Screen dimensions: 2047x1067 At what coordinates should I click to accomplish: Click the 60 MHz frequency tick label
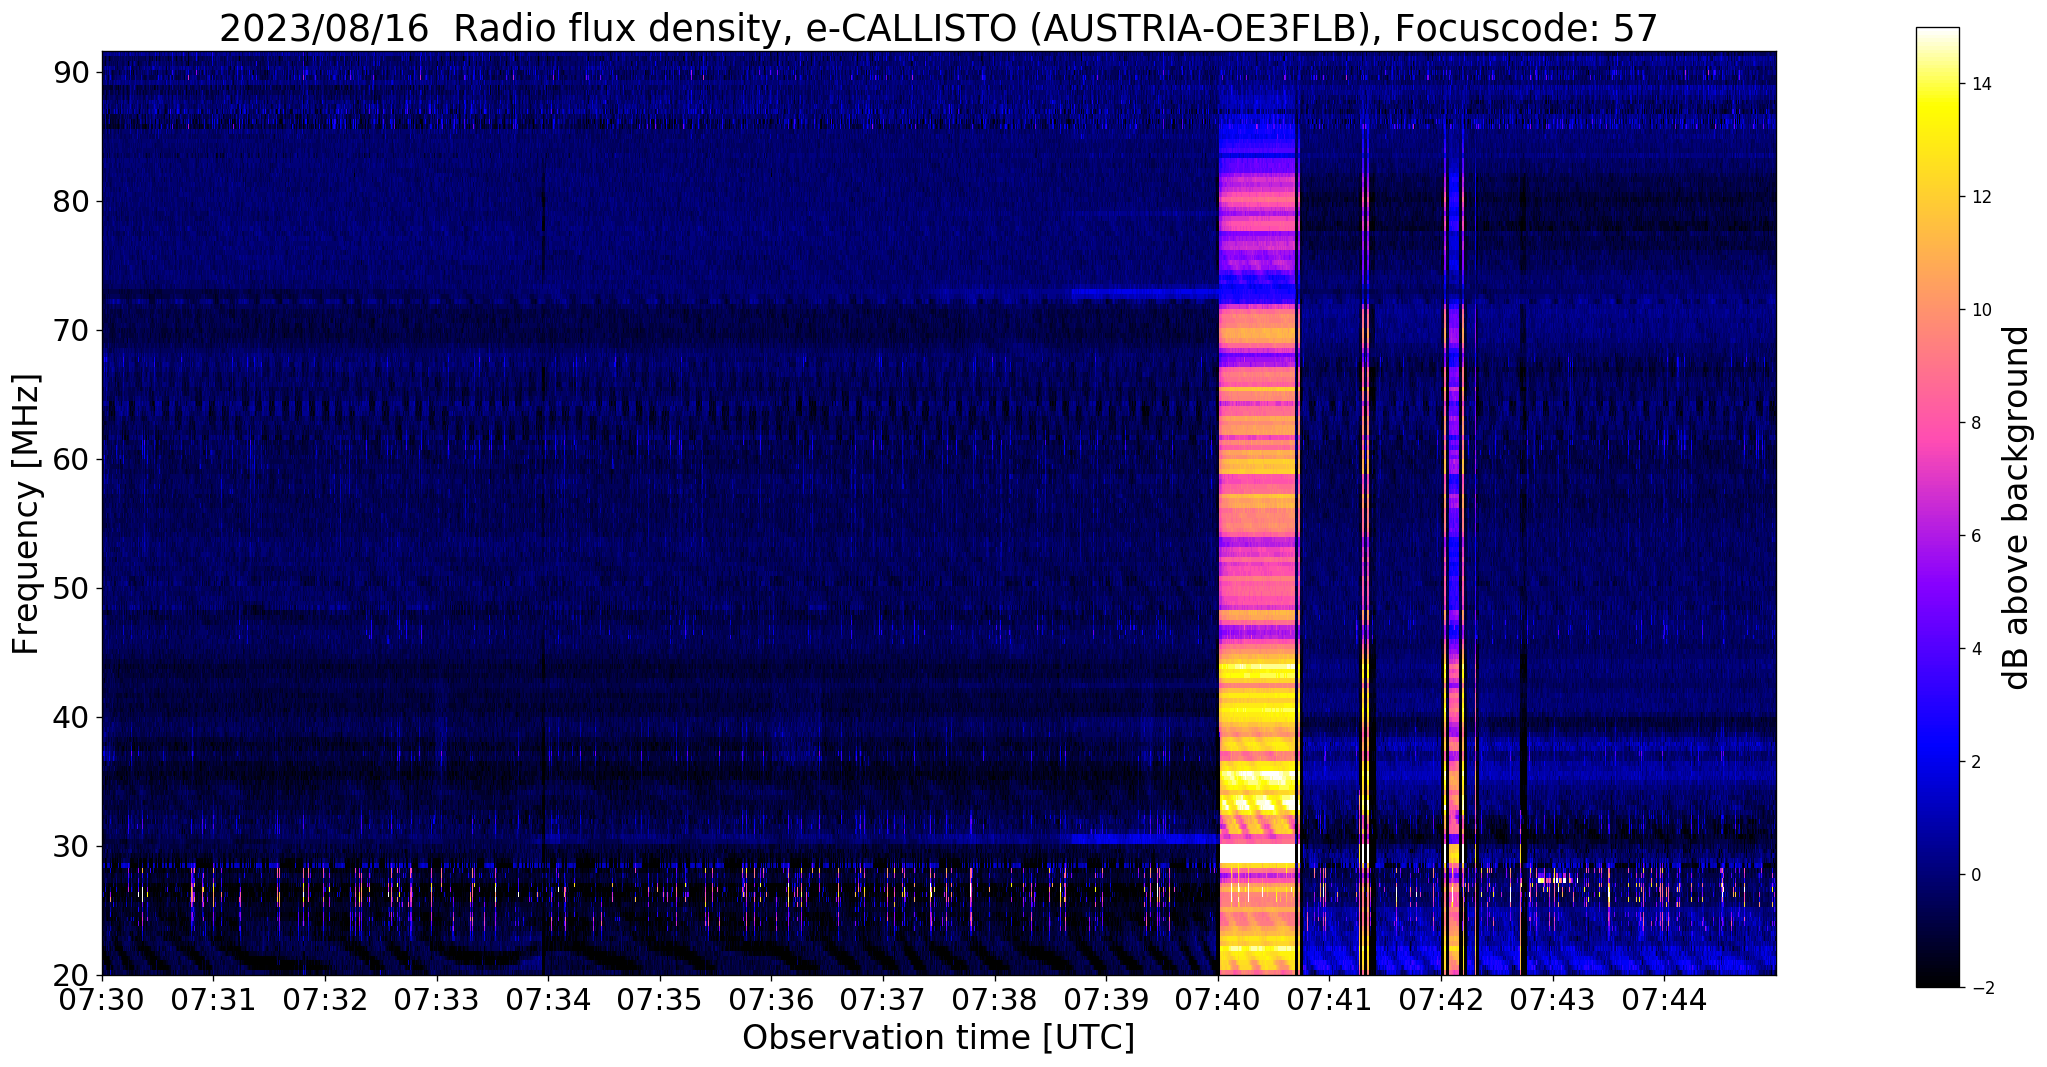point(72,460)
